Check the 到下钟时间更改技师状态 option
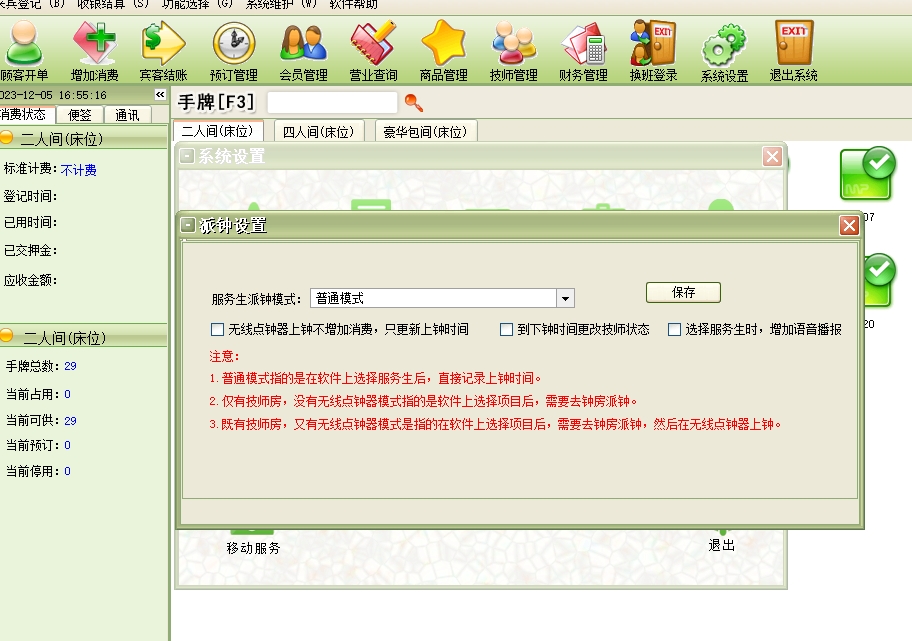The height and width of the screenshot is (641, 912). [x=507, y=329]
